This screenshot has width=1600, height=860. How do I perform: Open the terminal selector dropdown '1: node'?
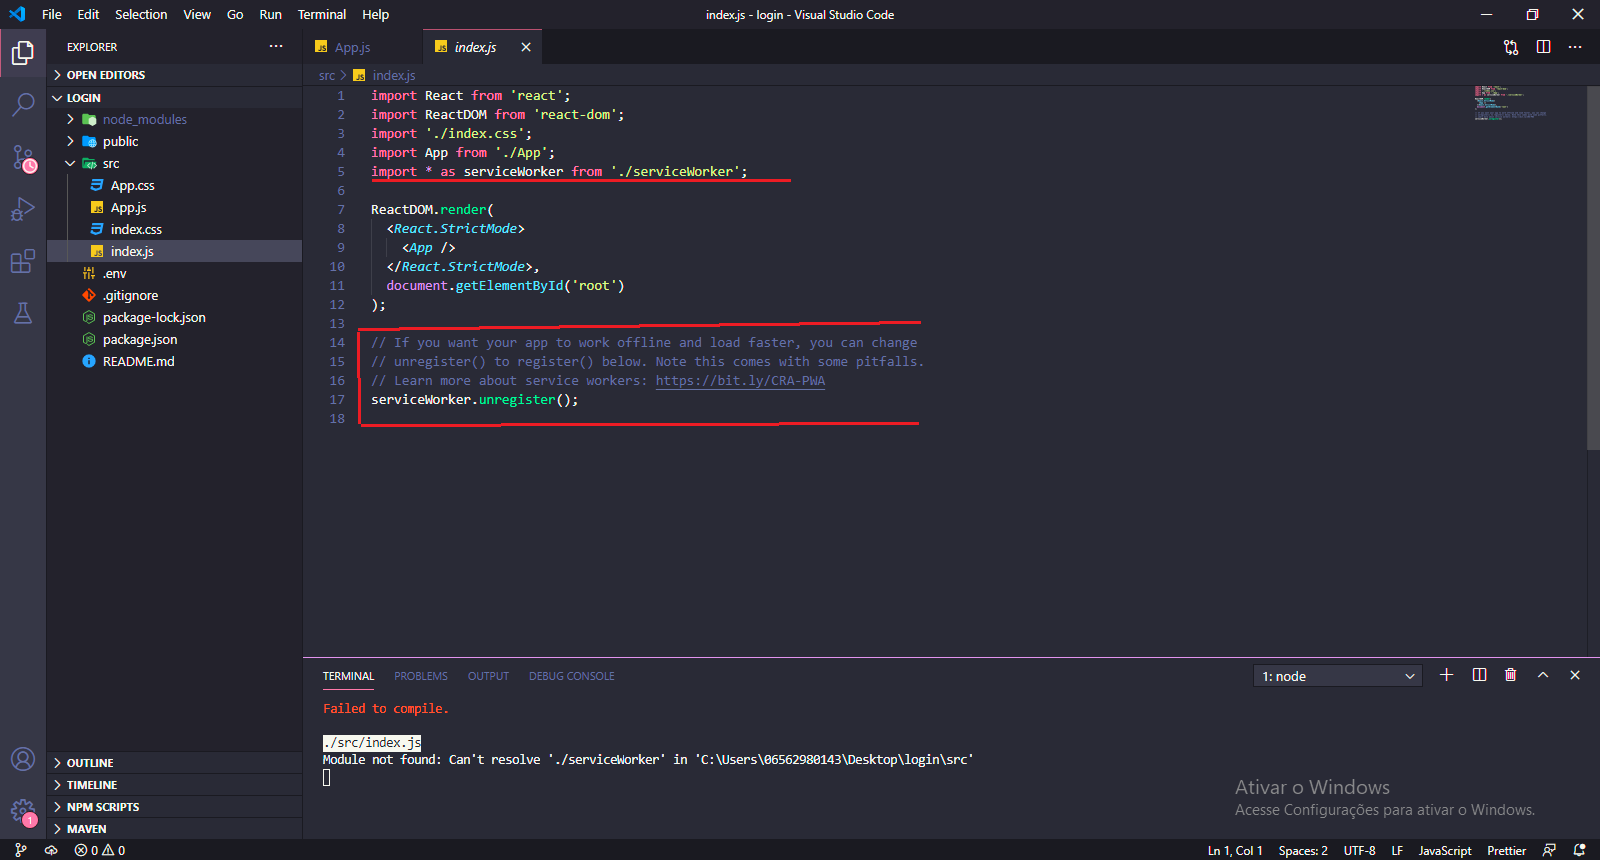[1337, 676]
